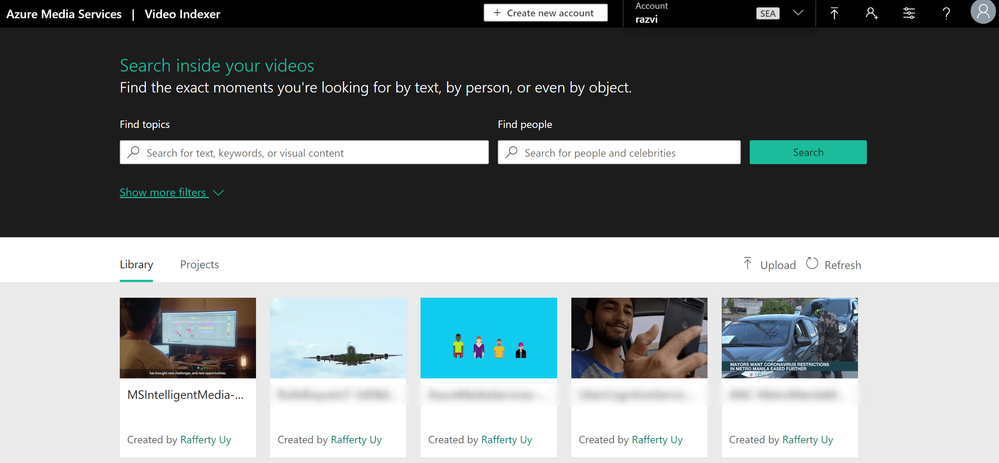Open the help question mark icon
Image resolution: width=999 pixels, height=463 pixels.
pyautogui.click(x=946, y=13)
